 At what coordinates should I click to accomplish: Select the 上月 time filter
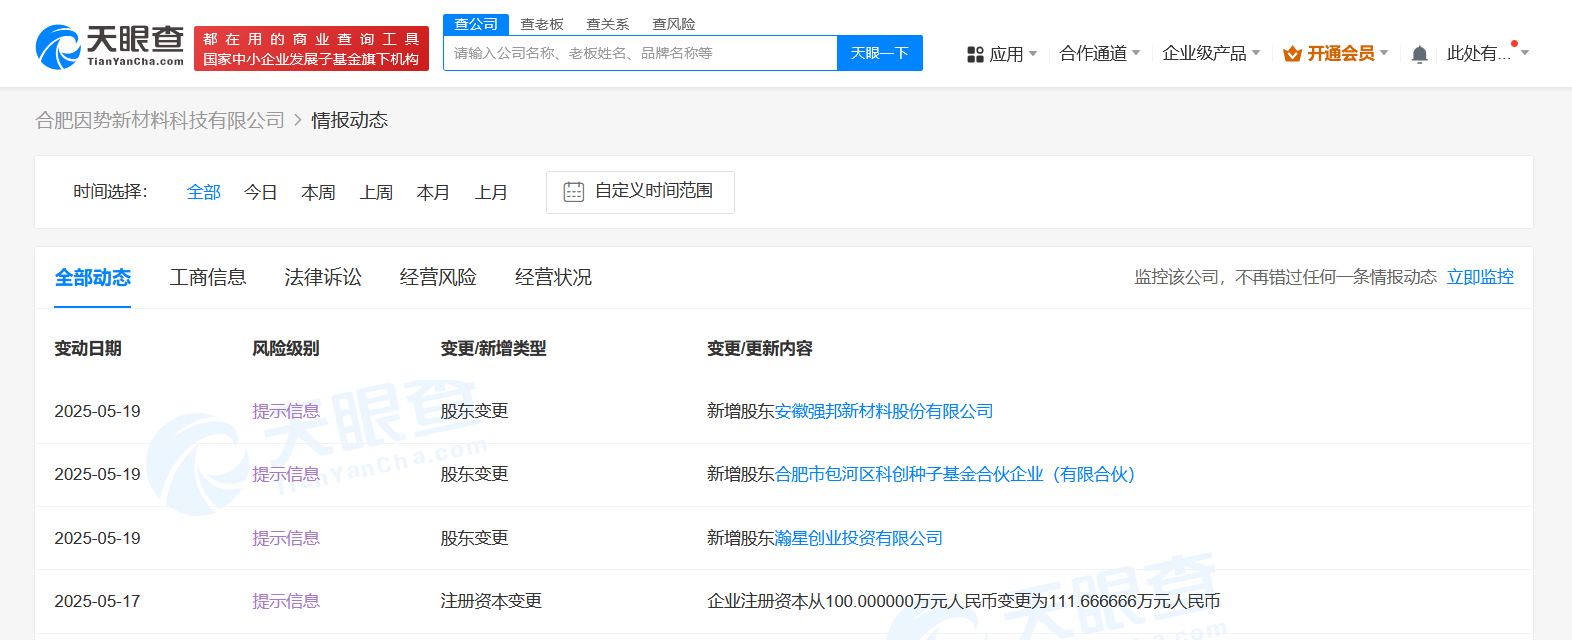pos(491,192)
